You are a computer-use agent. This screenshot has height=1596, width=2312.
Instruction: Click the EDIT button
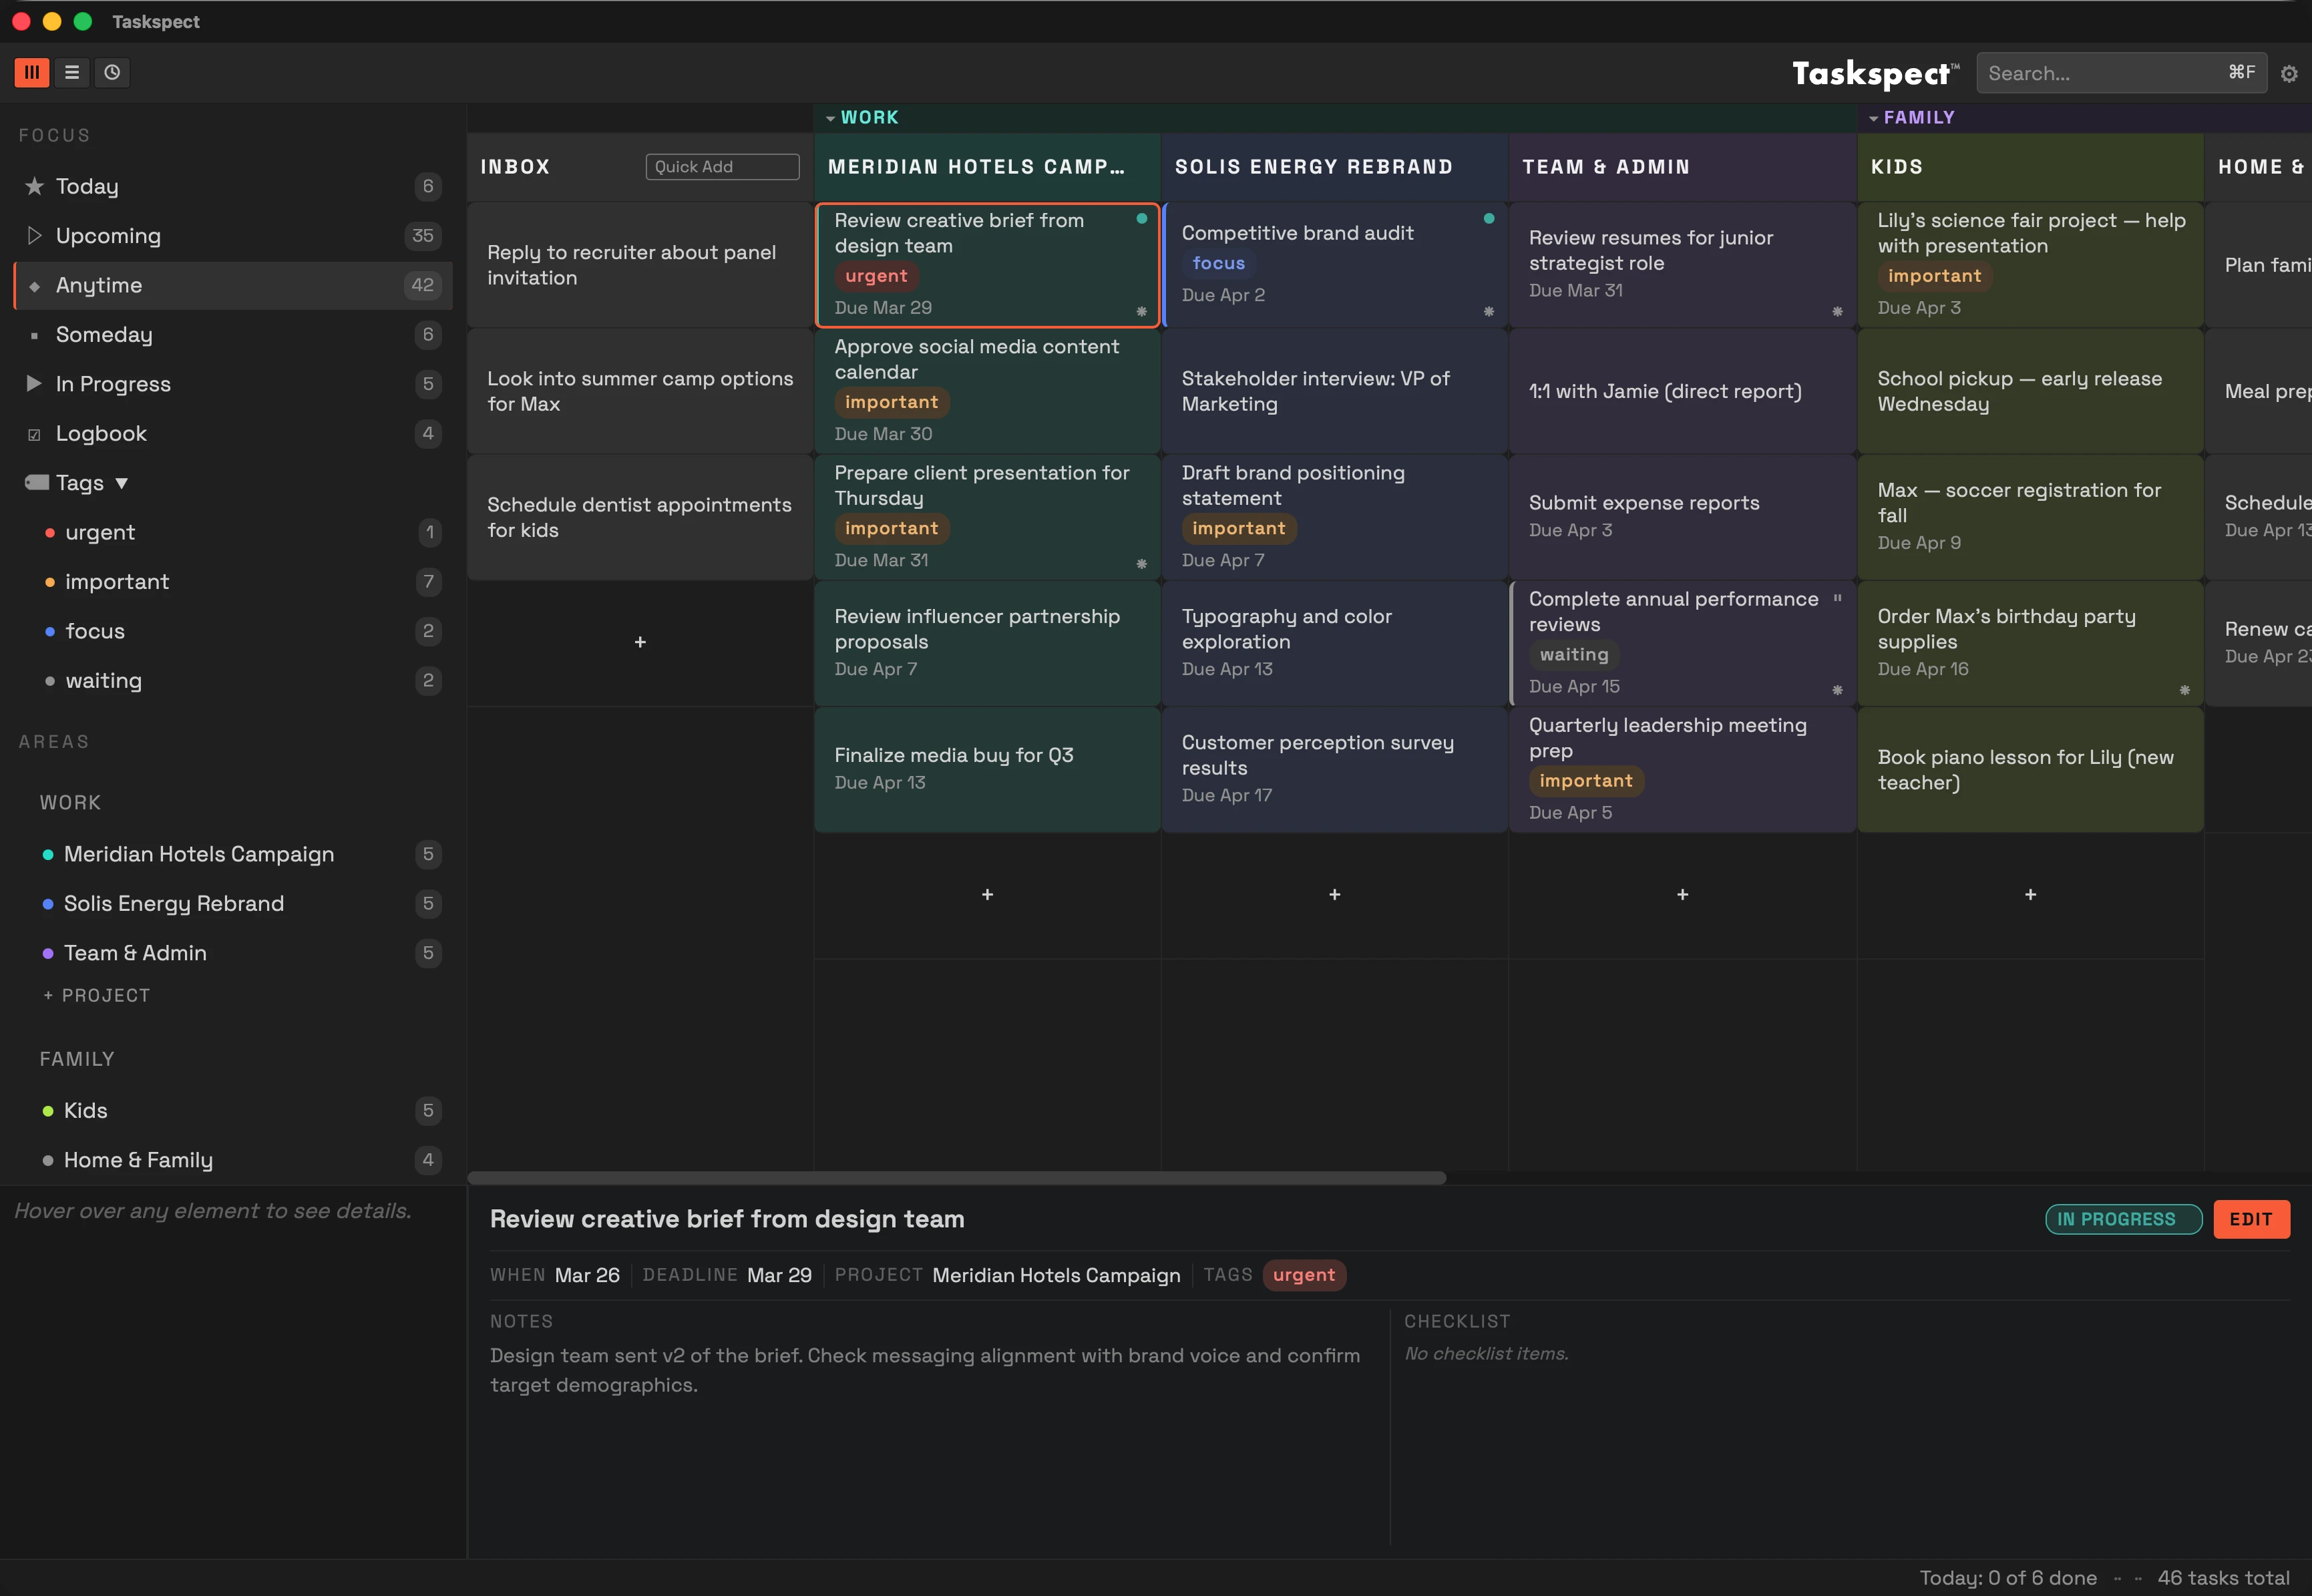(x=2251, y=1219)
